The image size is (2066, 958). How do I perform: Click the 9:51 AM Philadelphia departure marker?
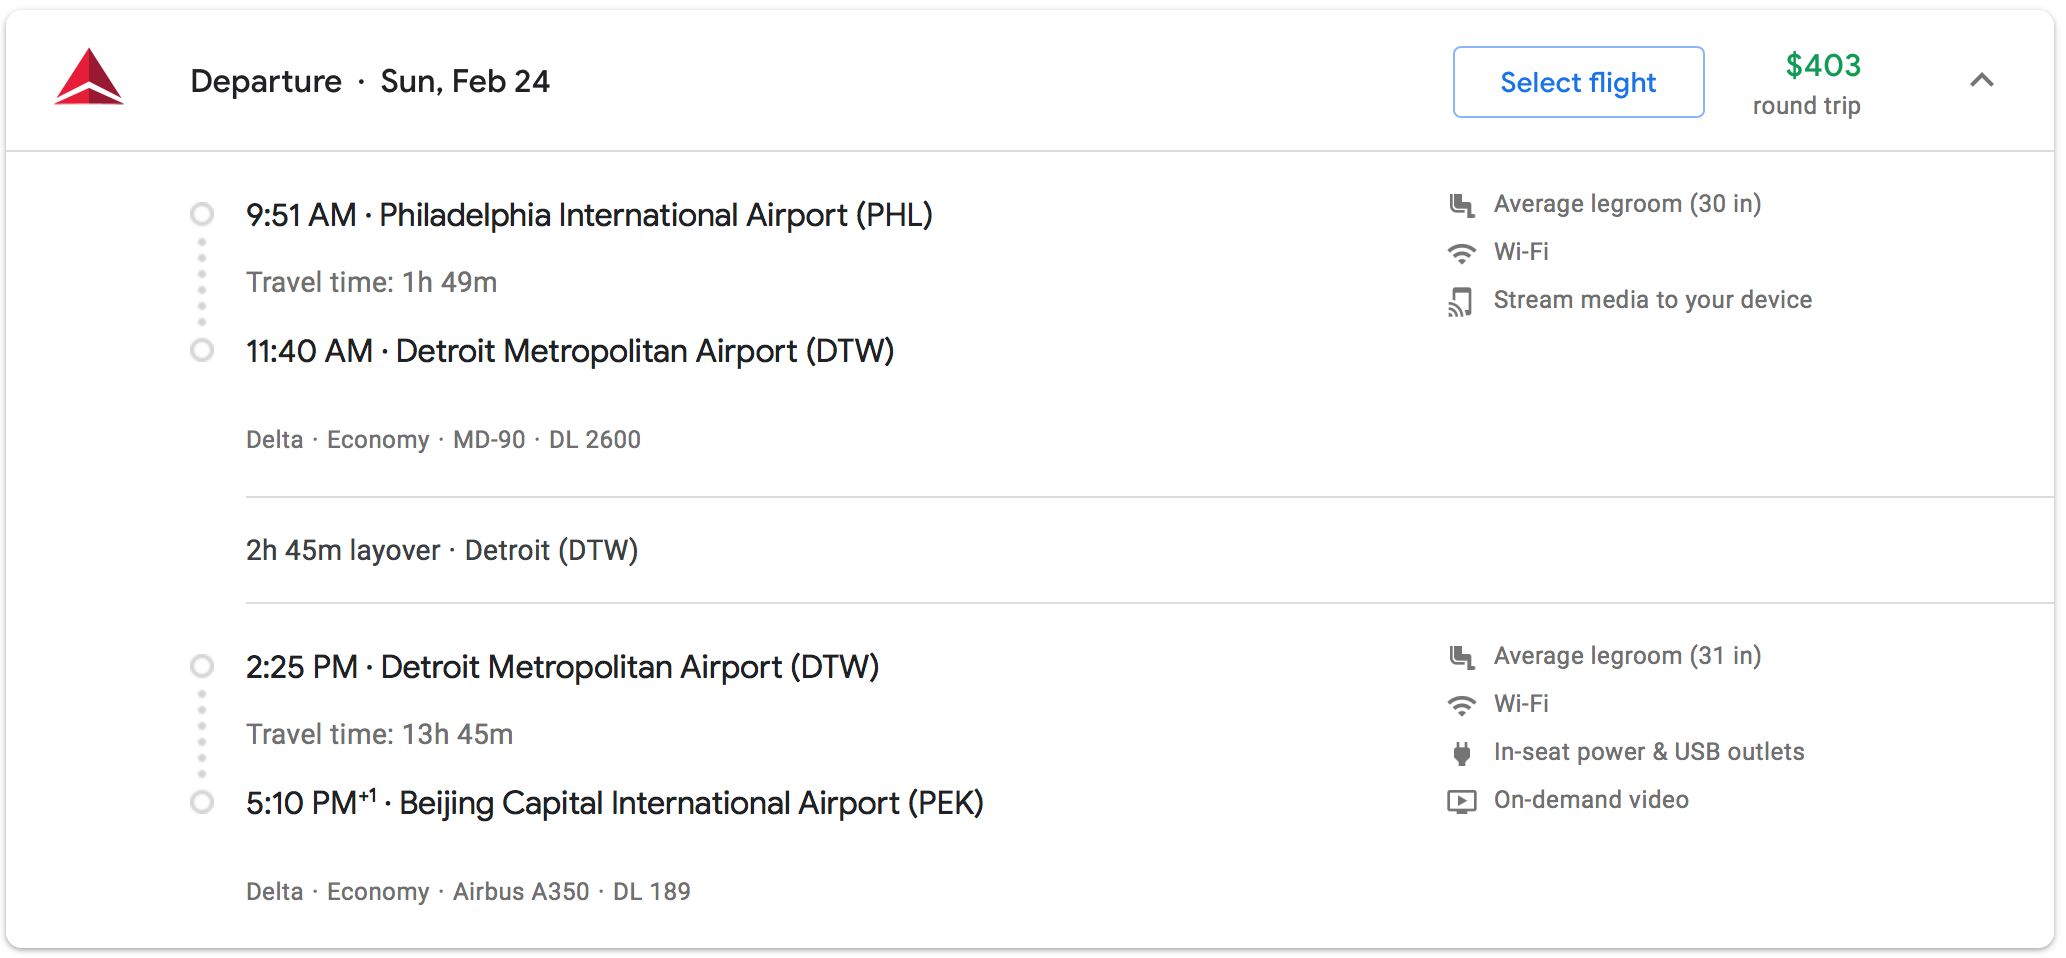click(x=202, y=215)
